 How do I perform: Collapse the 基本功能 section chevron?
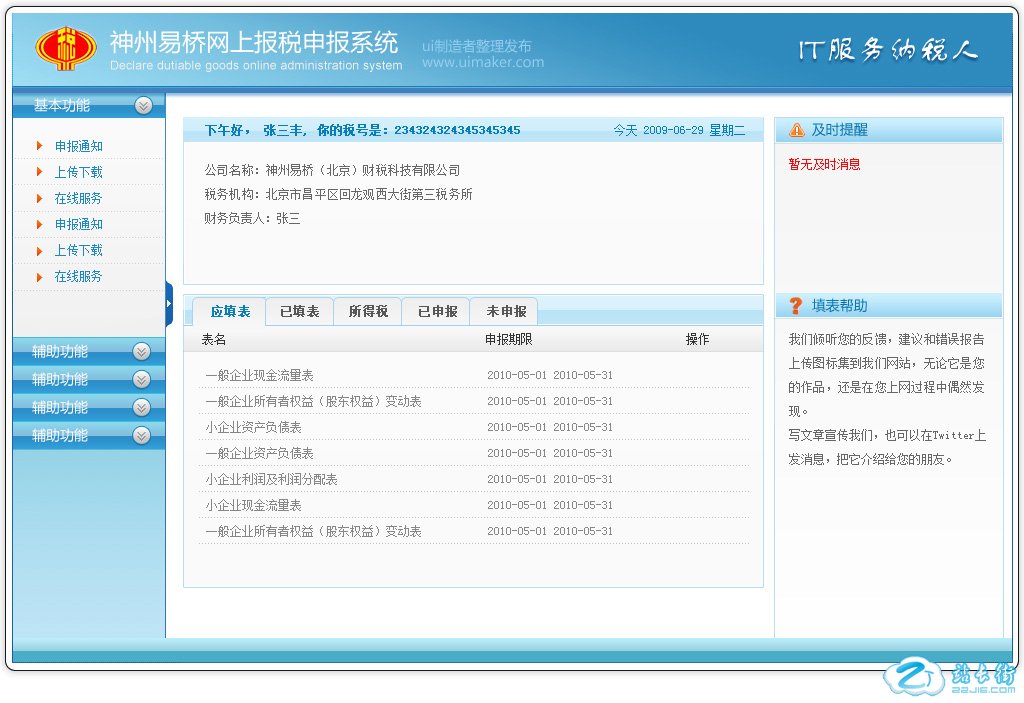tap(143, 105)
